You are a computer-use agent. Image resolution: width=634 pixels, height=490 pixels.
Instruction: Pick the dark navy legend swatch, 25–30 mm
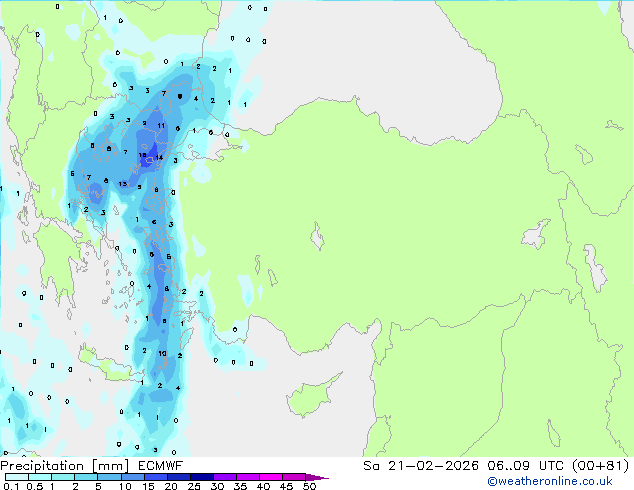coord(202,477)
